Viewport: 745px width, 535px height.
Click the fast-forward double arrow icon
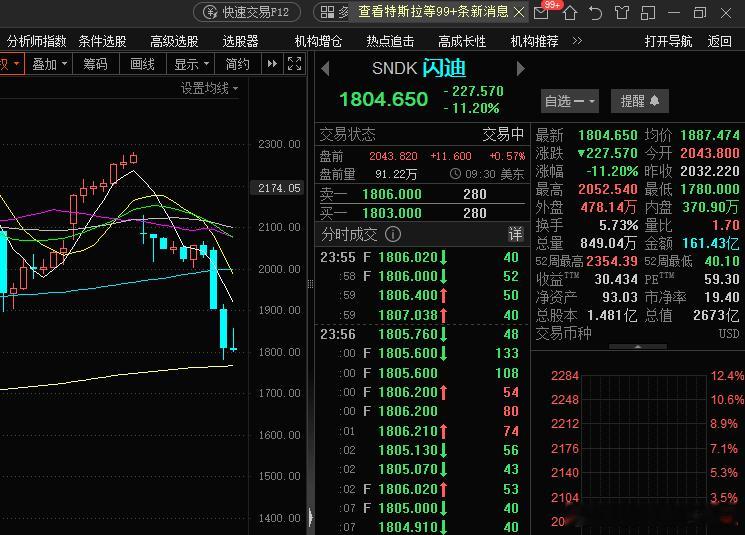[x=272, y=64]
